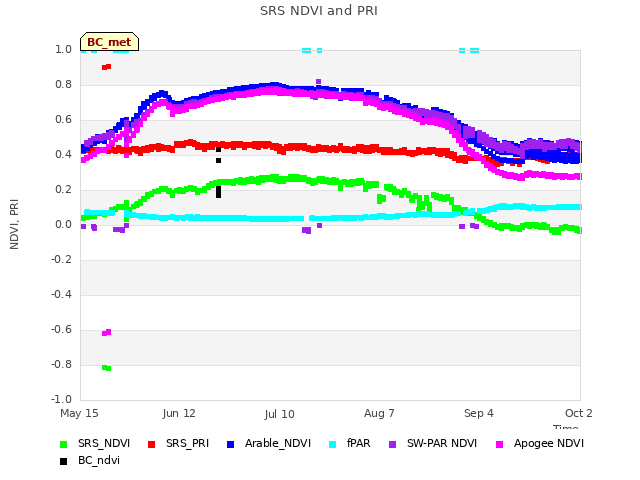Toggle the Apogee NDVI series label

[x=549, y=444]
